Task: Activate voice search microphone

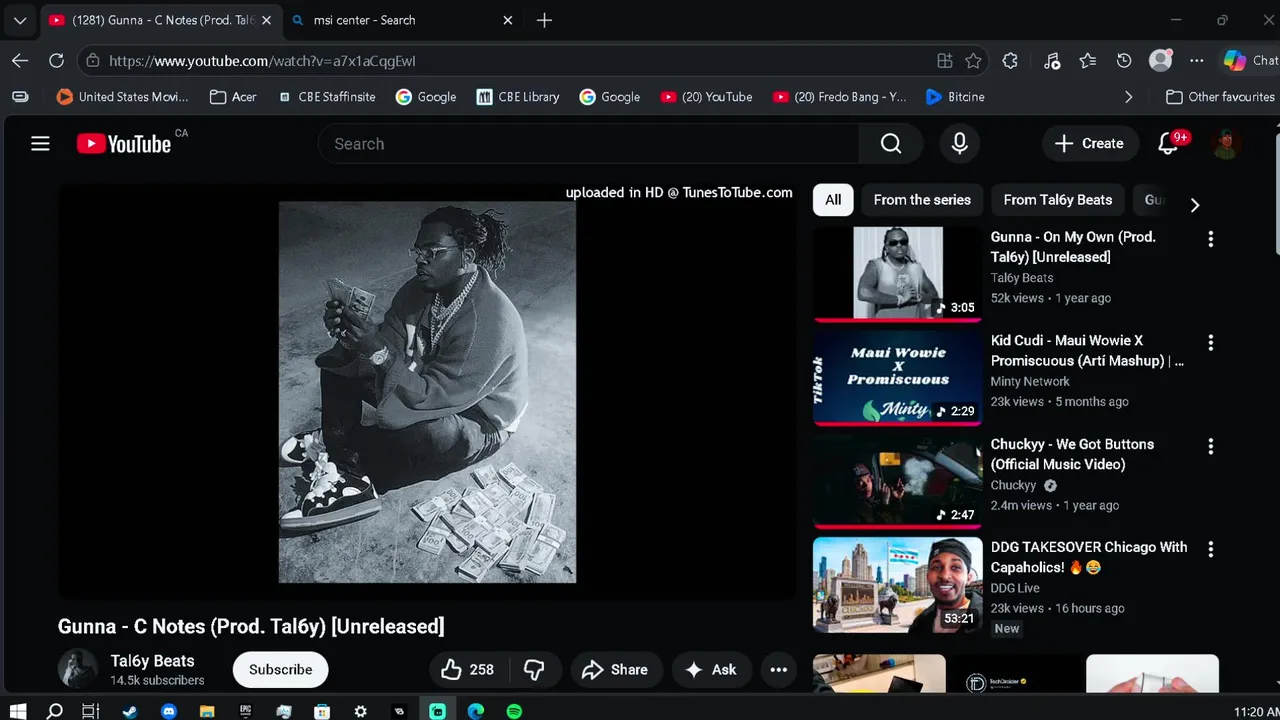Action: click(x=959, y=144)
